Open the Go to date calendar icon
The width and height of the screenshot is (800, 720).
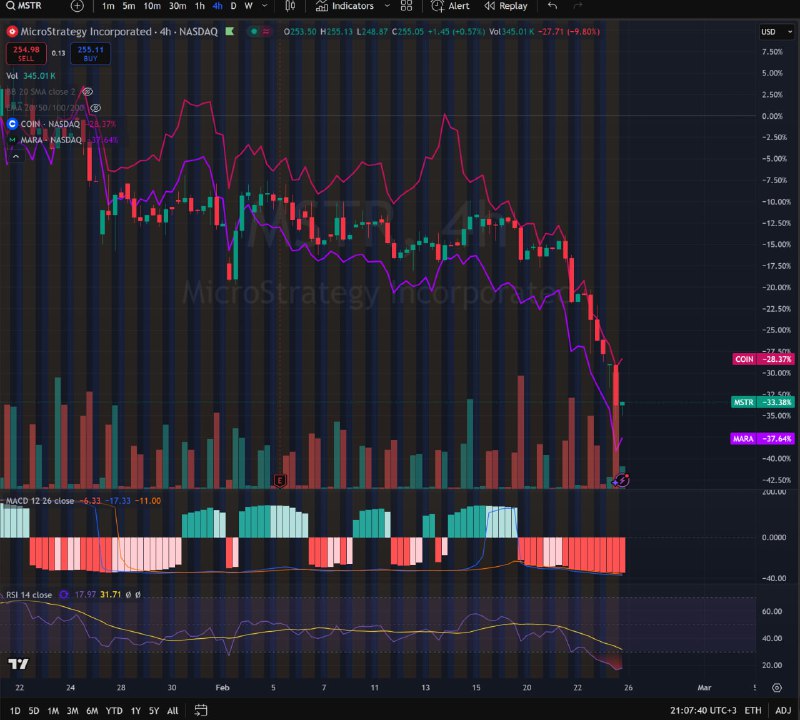[x=201, y=711]
